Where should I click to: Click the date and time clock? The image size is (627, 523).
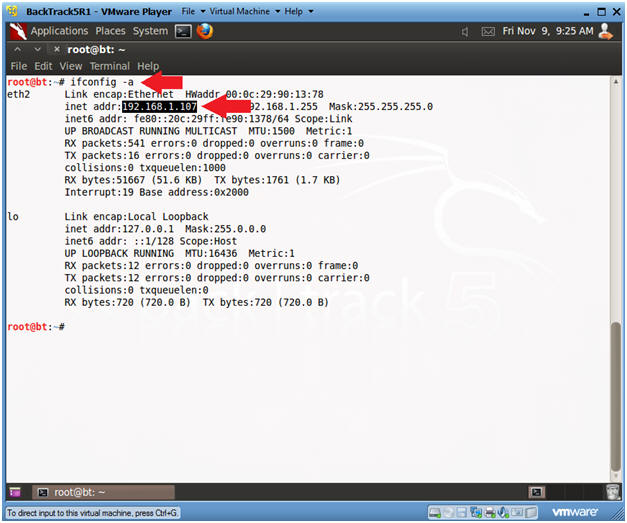(x=548, y=31)
